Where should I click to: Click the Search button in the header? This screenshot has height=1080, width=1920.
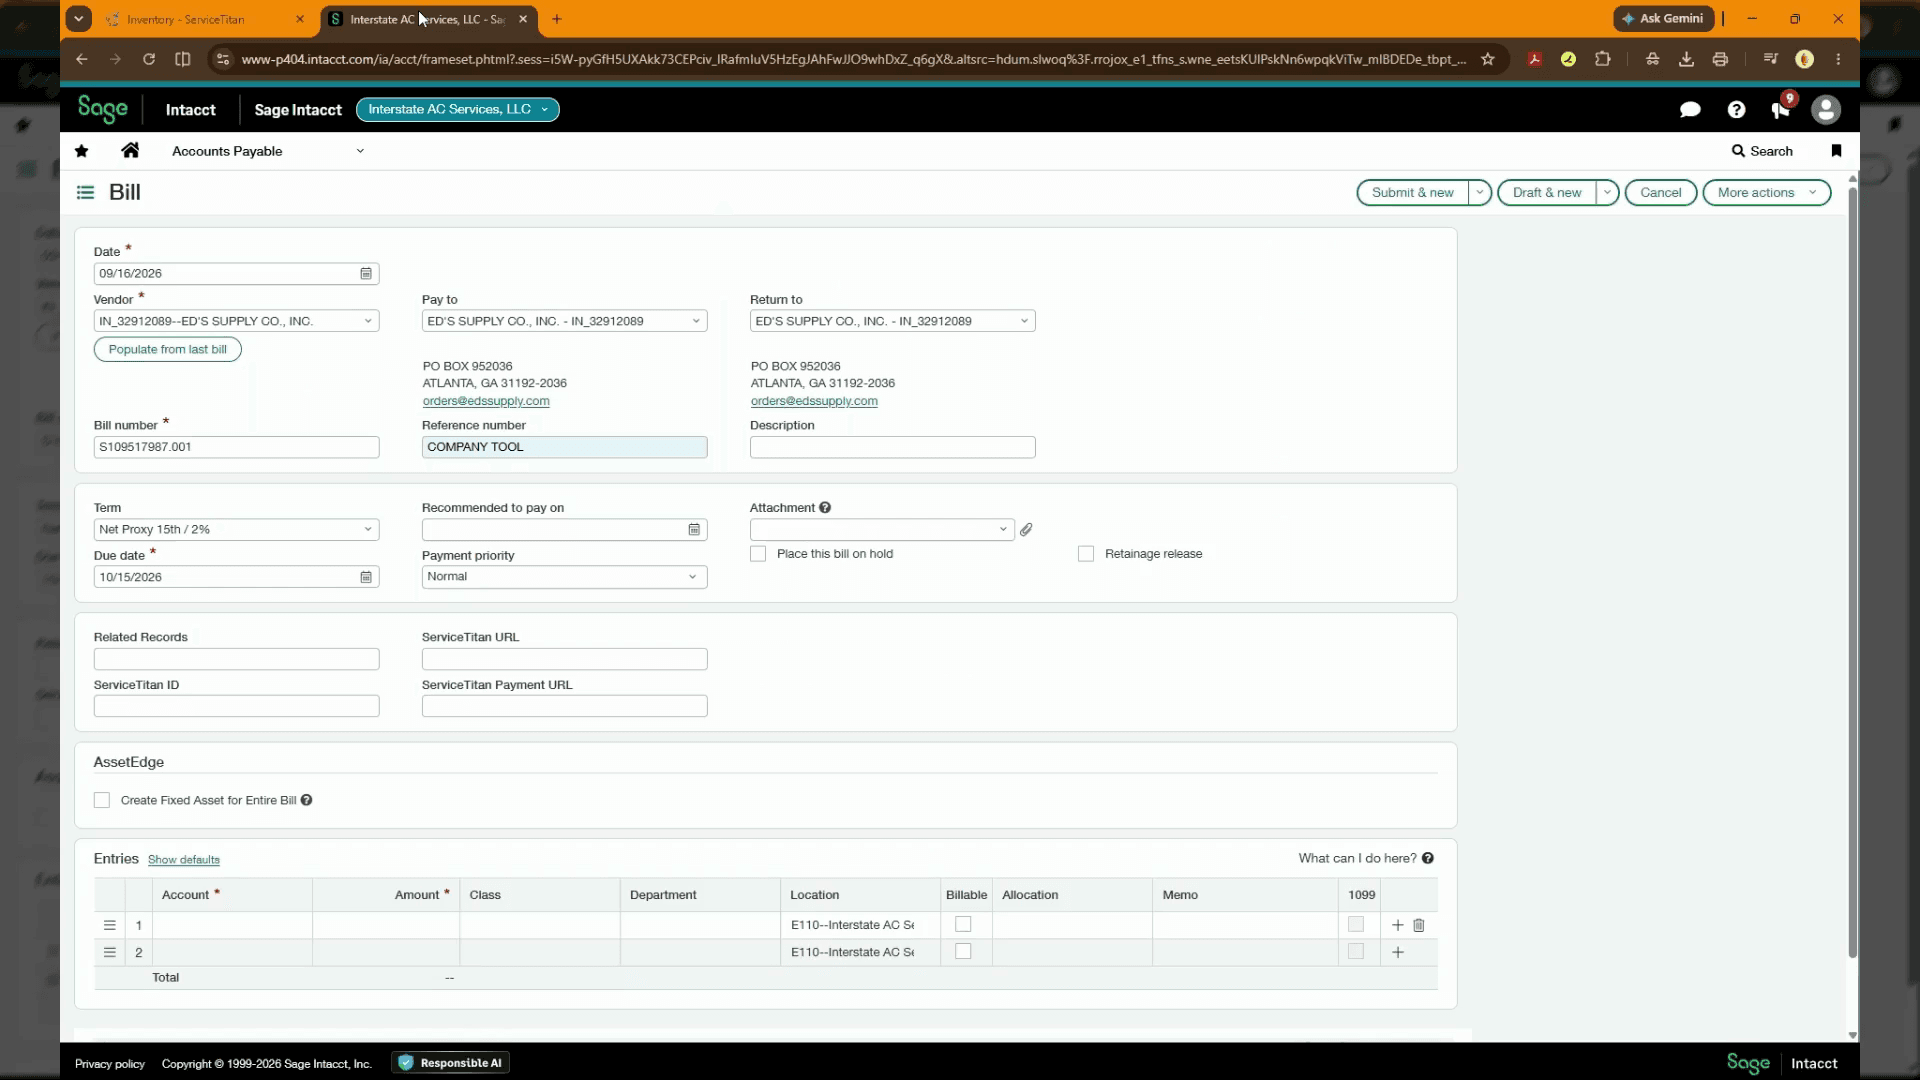pyautogui.click(x=1762, y=151)
